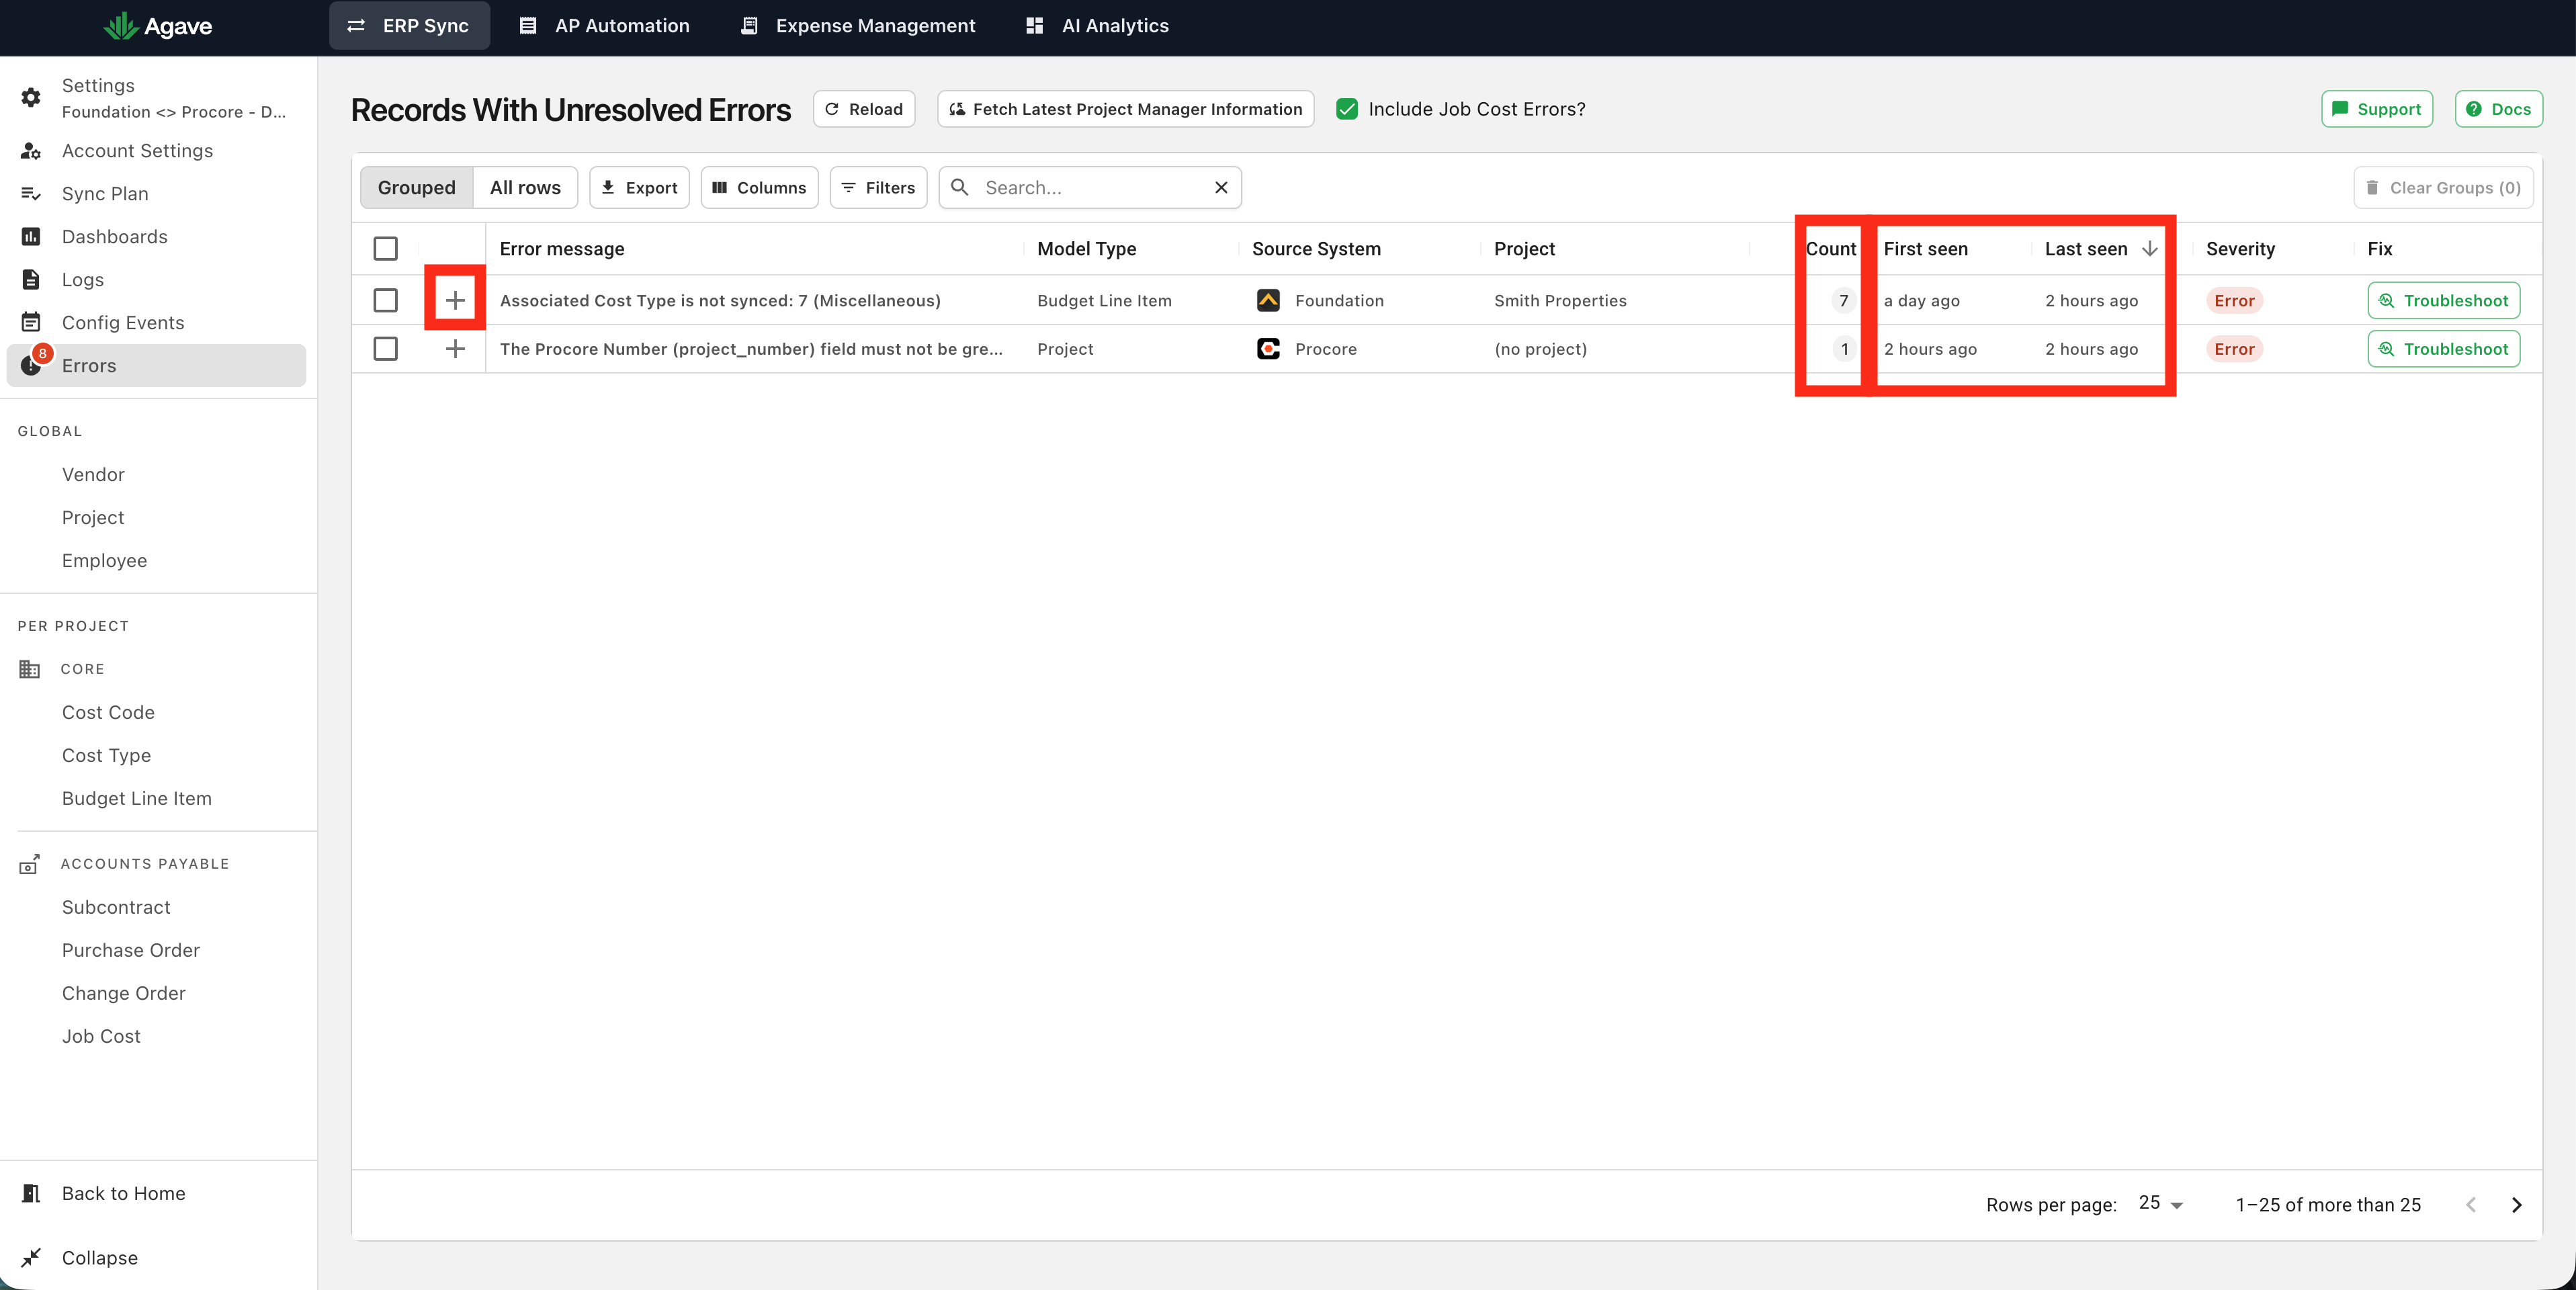The height and width of the screenshot is (1290, 2576).
Task: Open Employee in the sidebar
Action: (x=104, y=560)
